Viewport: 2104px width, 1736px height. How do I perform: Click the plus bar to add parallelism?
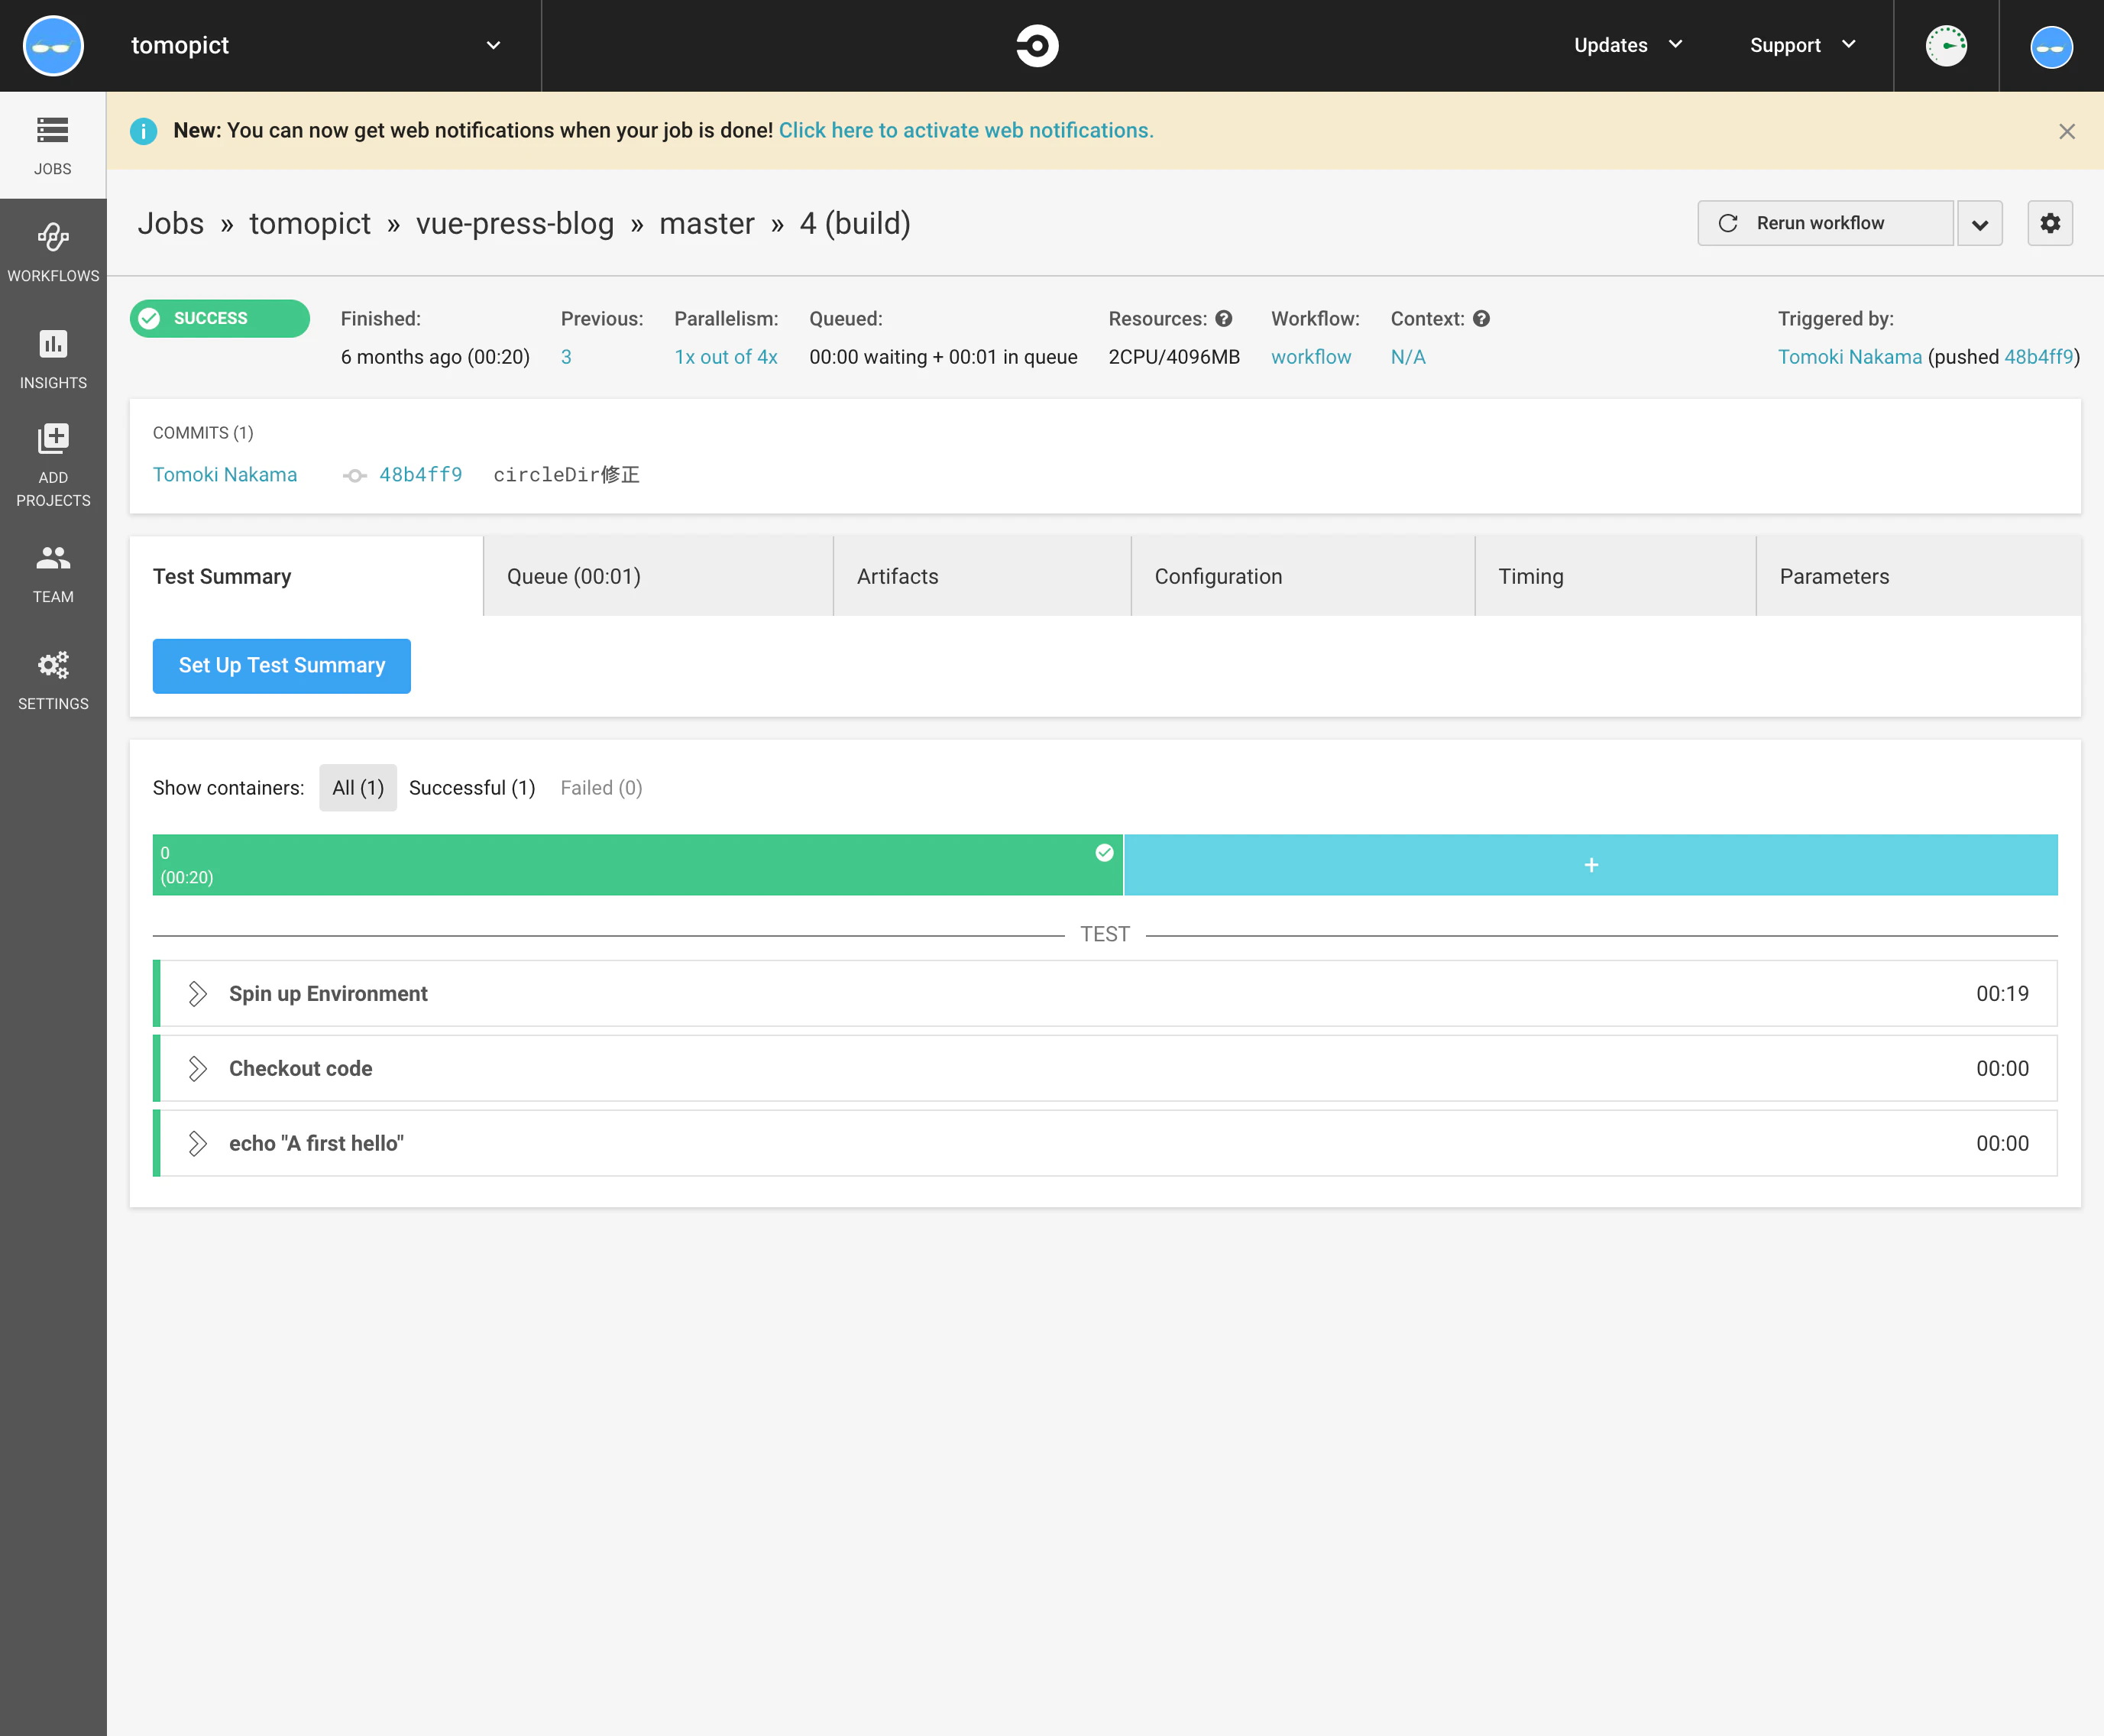click(x=1590, y=864)
